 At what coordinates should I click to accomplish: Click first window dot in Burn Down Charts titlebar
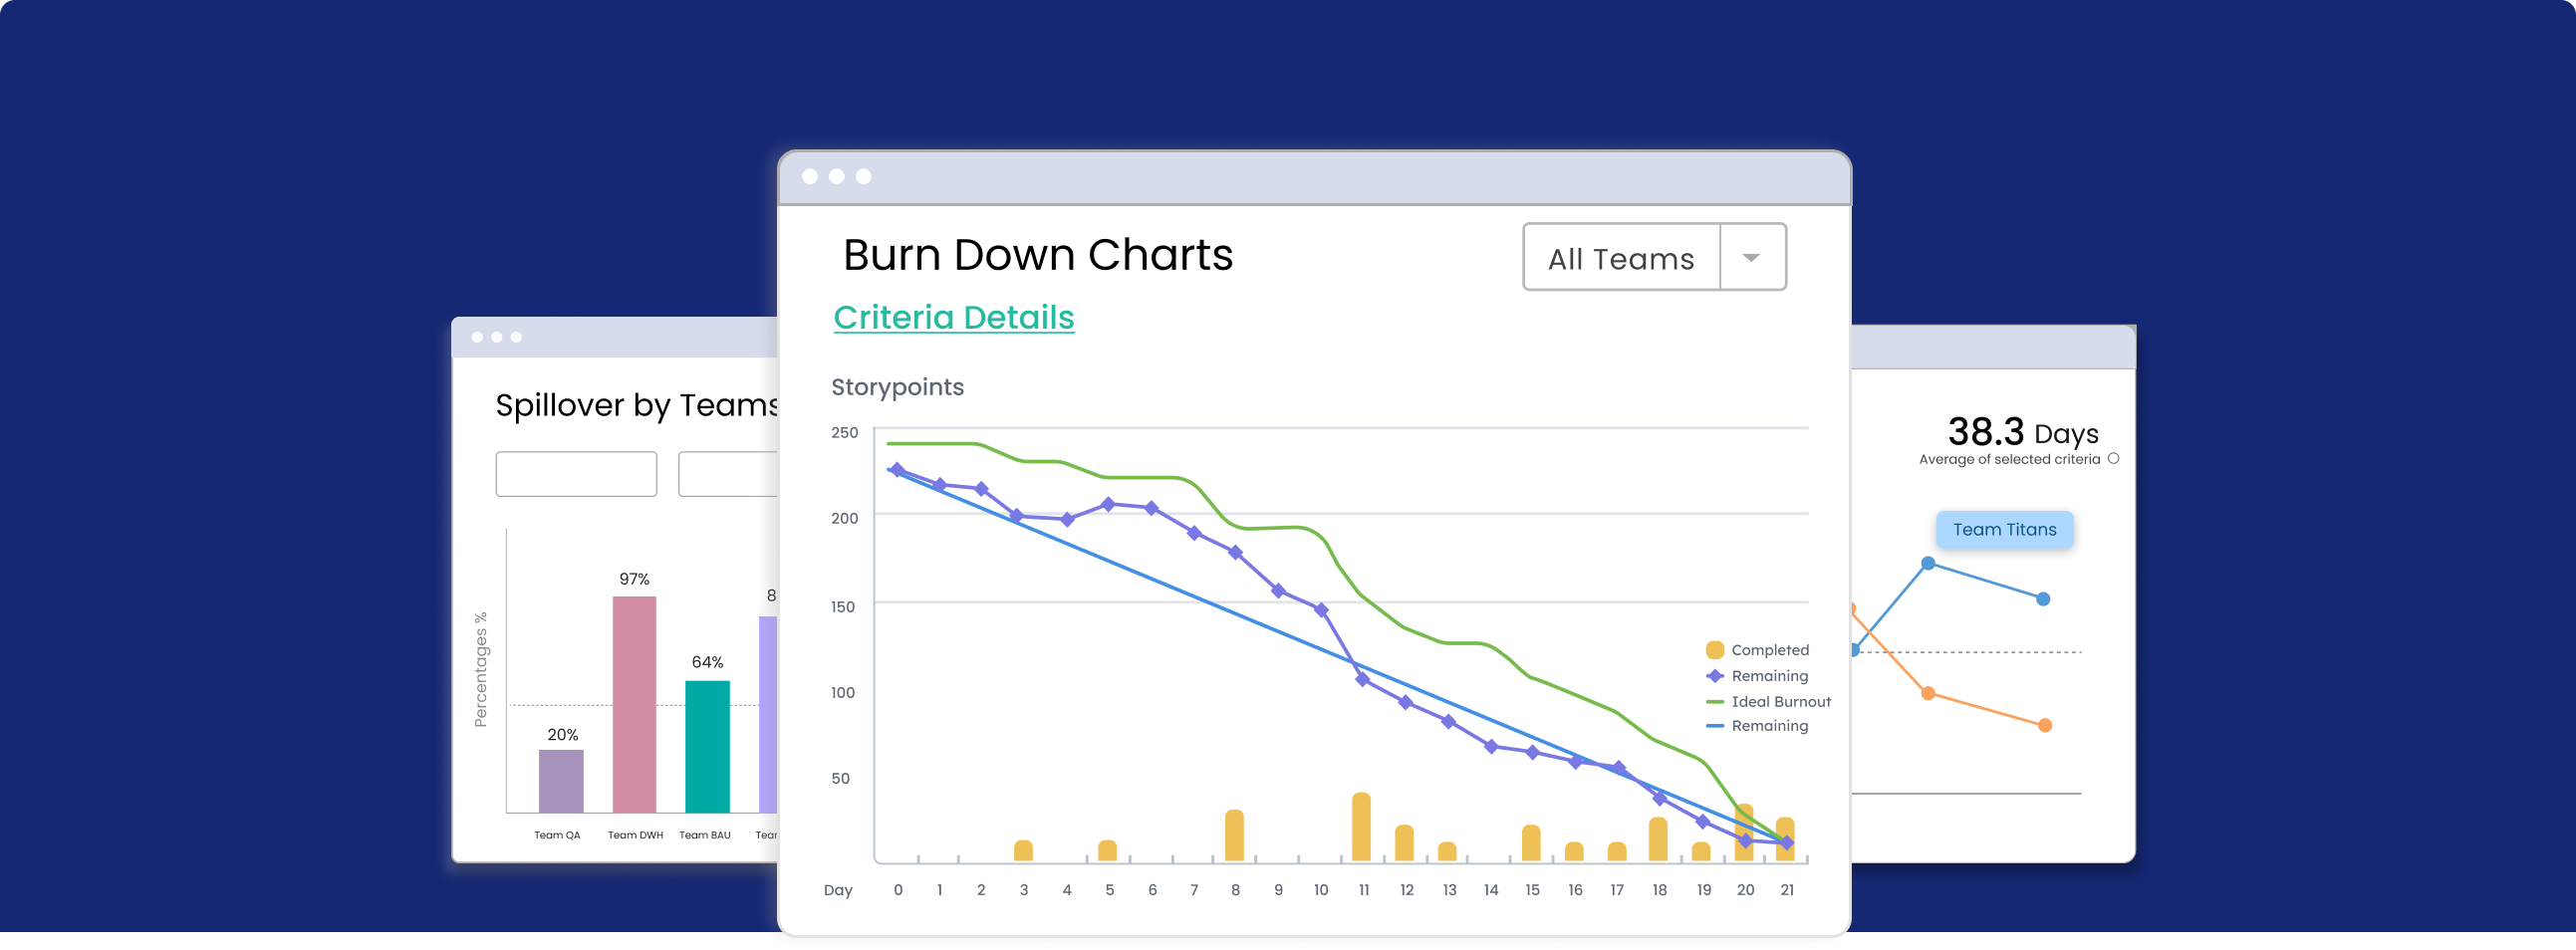coord(810,177)
